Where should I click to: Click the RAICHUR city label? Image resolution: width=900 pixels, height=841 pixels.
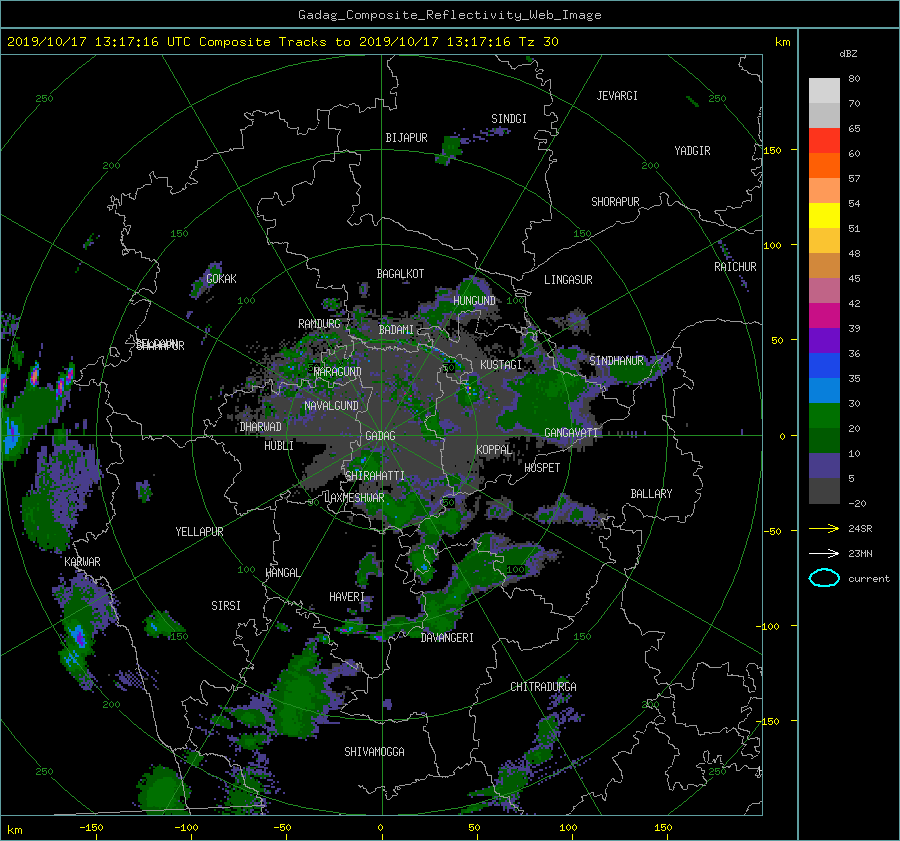point(735,267)
